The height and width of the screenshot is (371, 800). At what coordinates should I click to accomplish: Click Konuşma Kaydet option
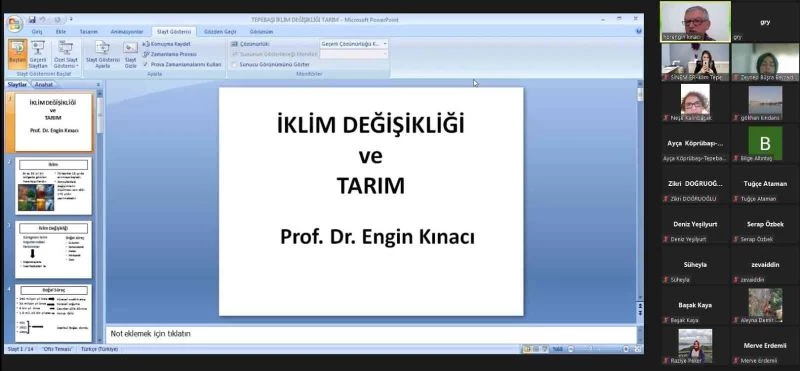coord(166,44)
